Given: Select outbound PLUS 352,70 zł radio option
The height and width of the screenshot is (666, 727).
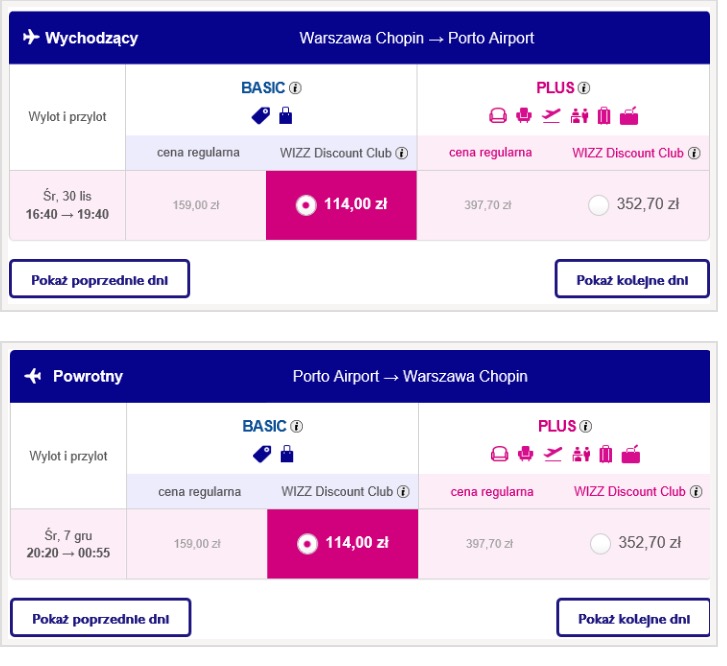Looking at the screenshot, I should click(x=598, y=205).
